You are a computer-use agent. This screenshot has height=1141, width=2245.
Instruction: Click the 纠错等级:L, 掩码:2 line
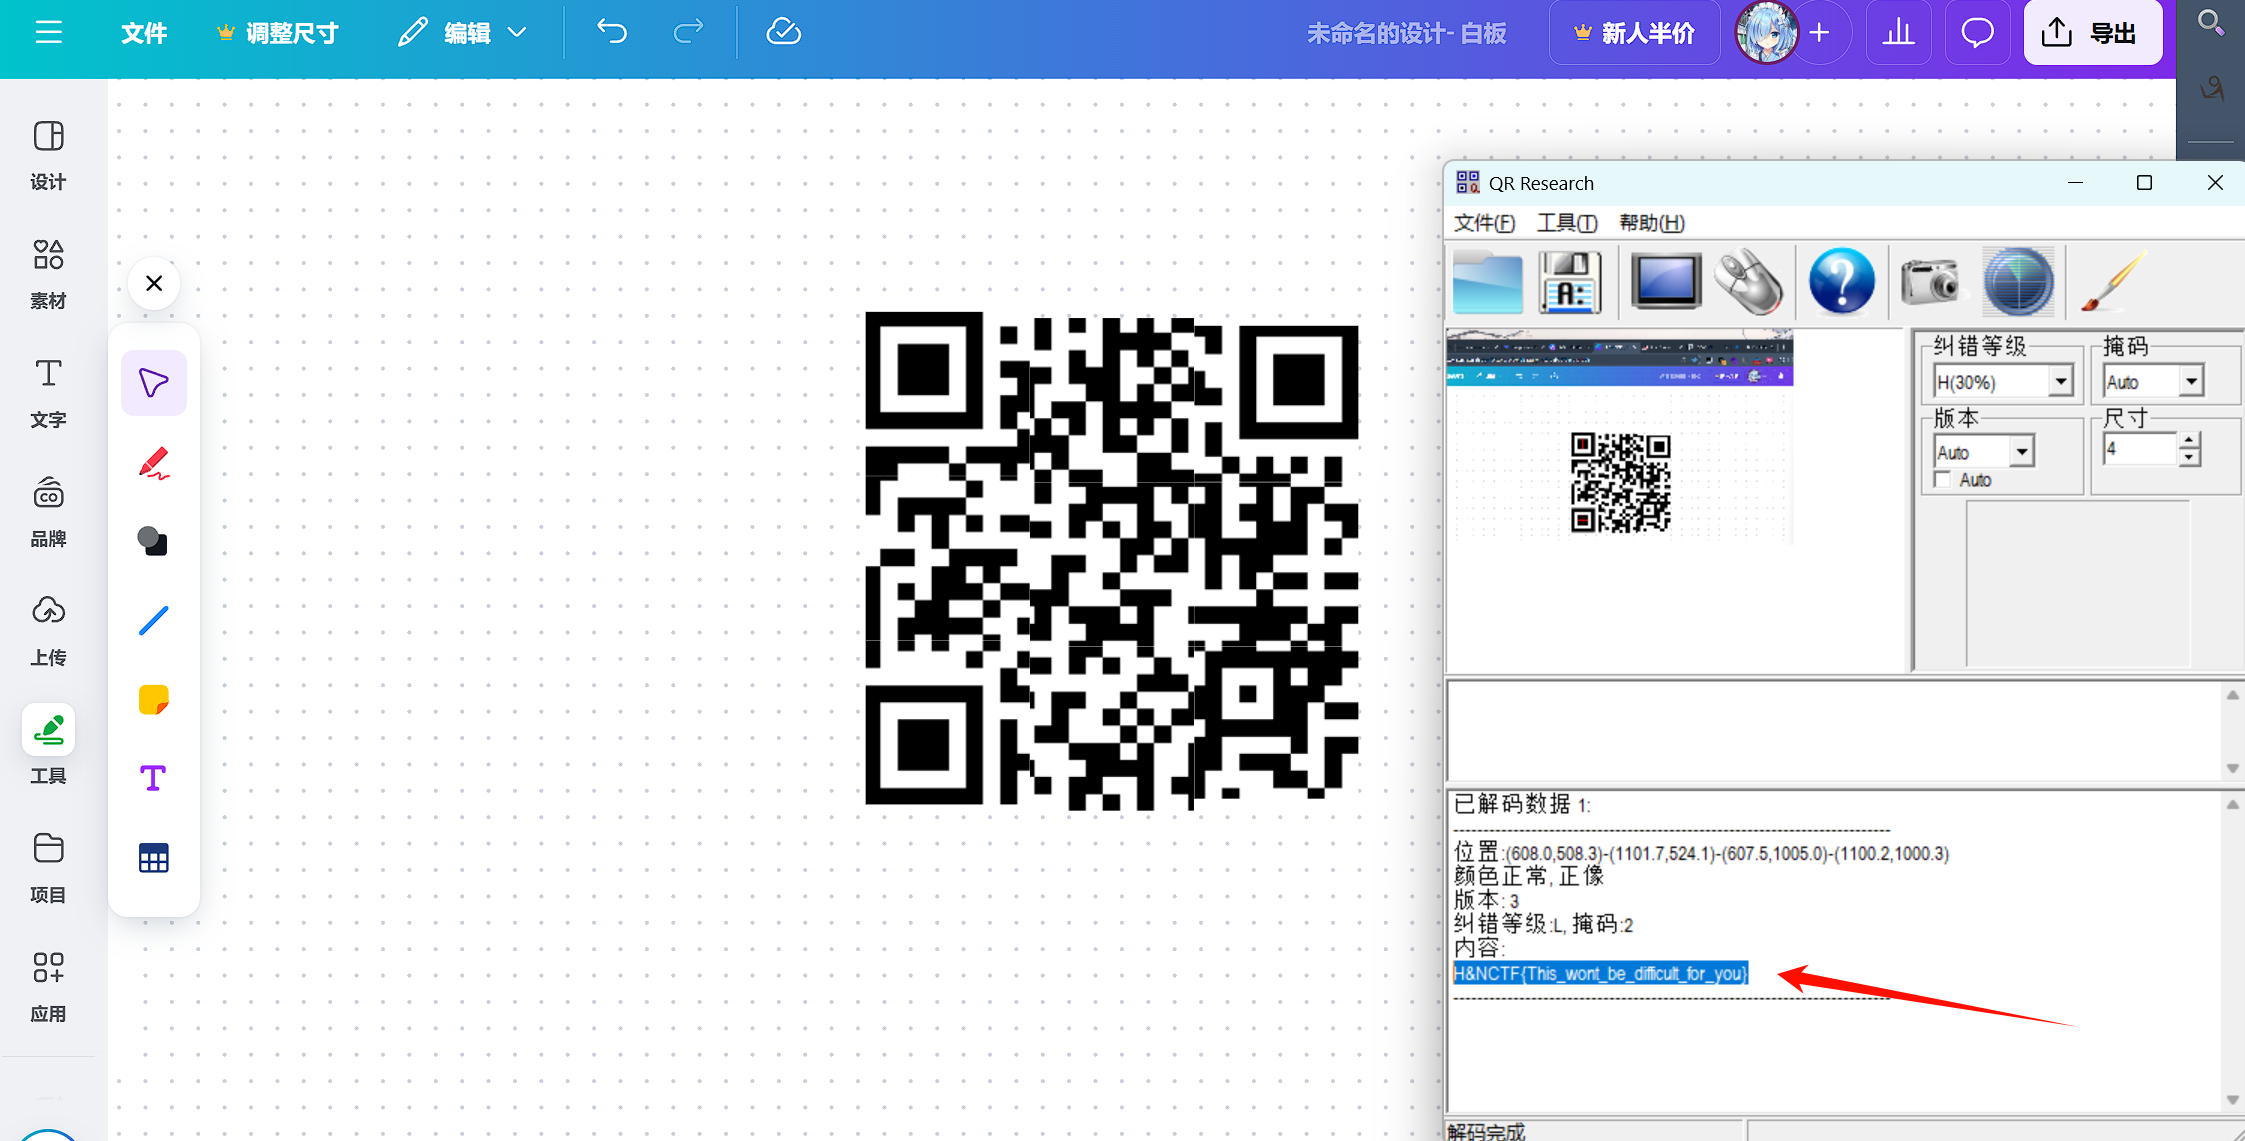1543,924
